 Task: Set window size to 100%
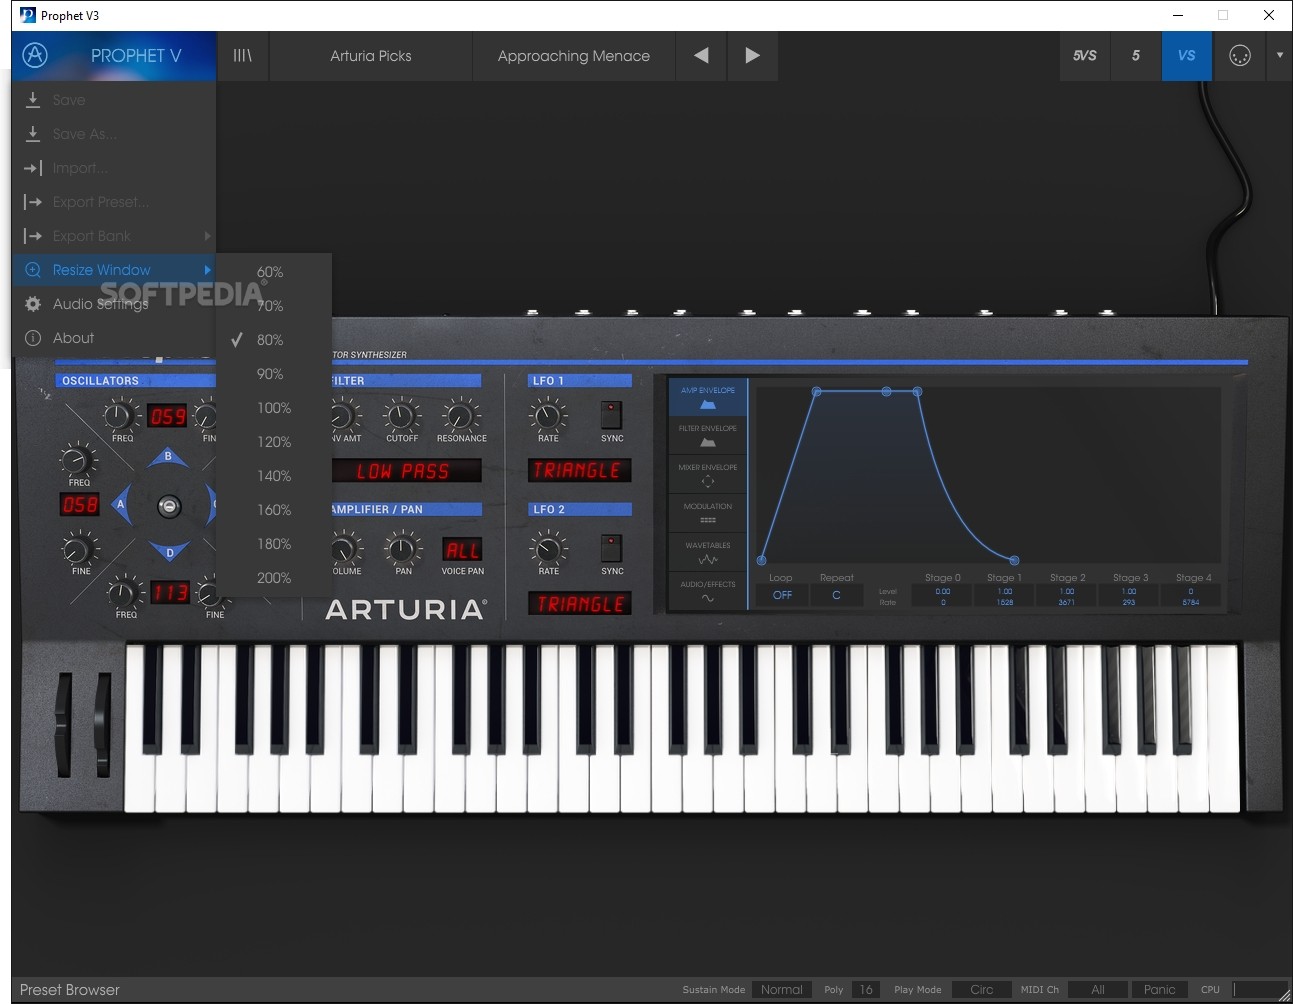point(274,408)
